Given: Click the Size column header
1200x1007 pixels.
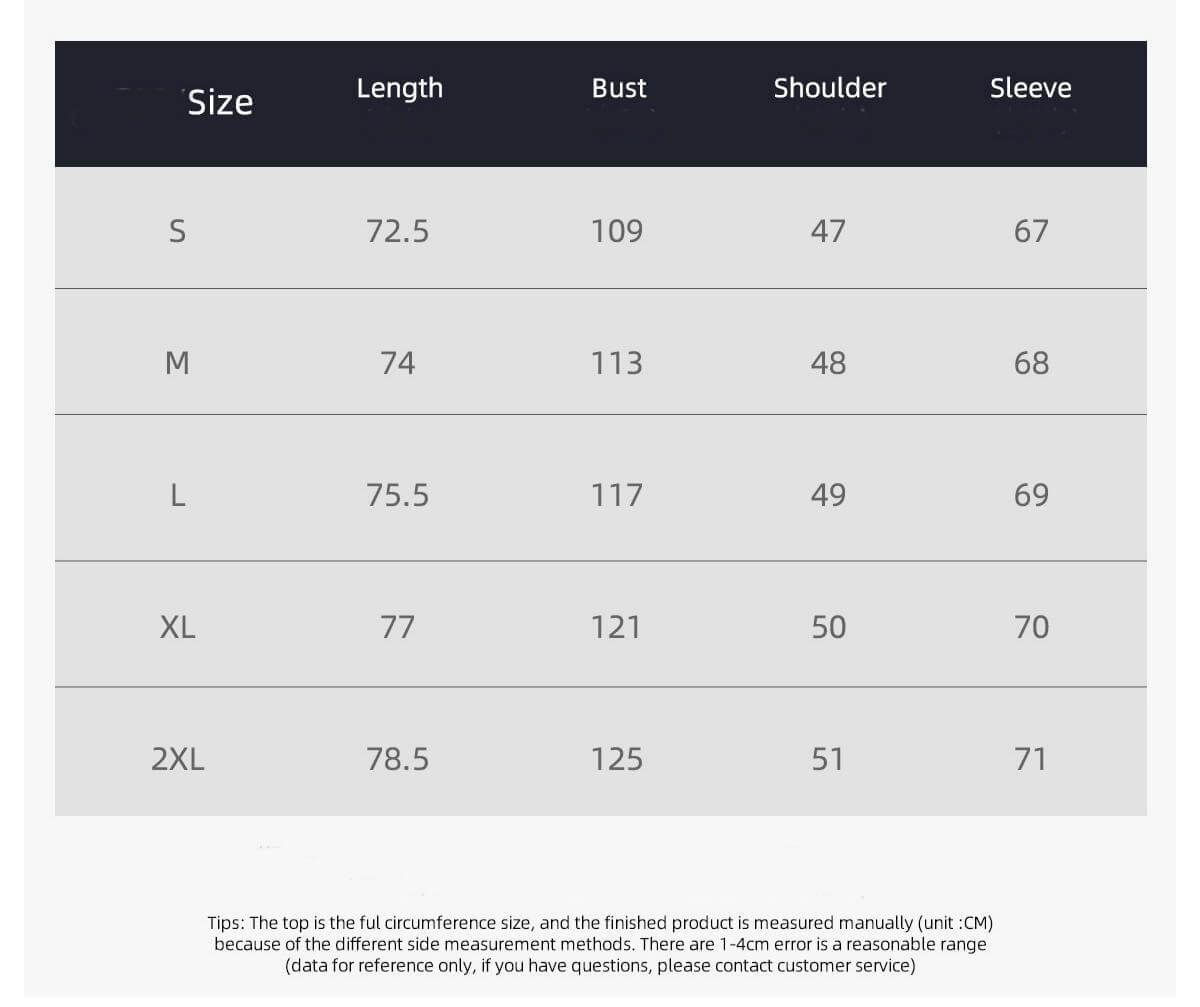Looking at the screenshot, I should click(220, 102).
